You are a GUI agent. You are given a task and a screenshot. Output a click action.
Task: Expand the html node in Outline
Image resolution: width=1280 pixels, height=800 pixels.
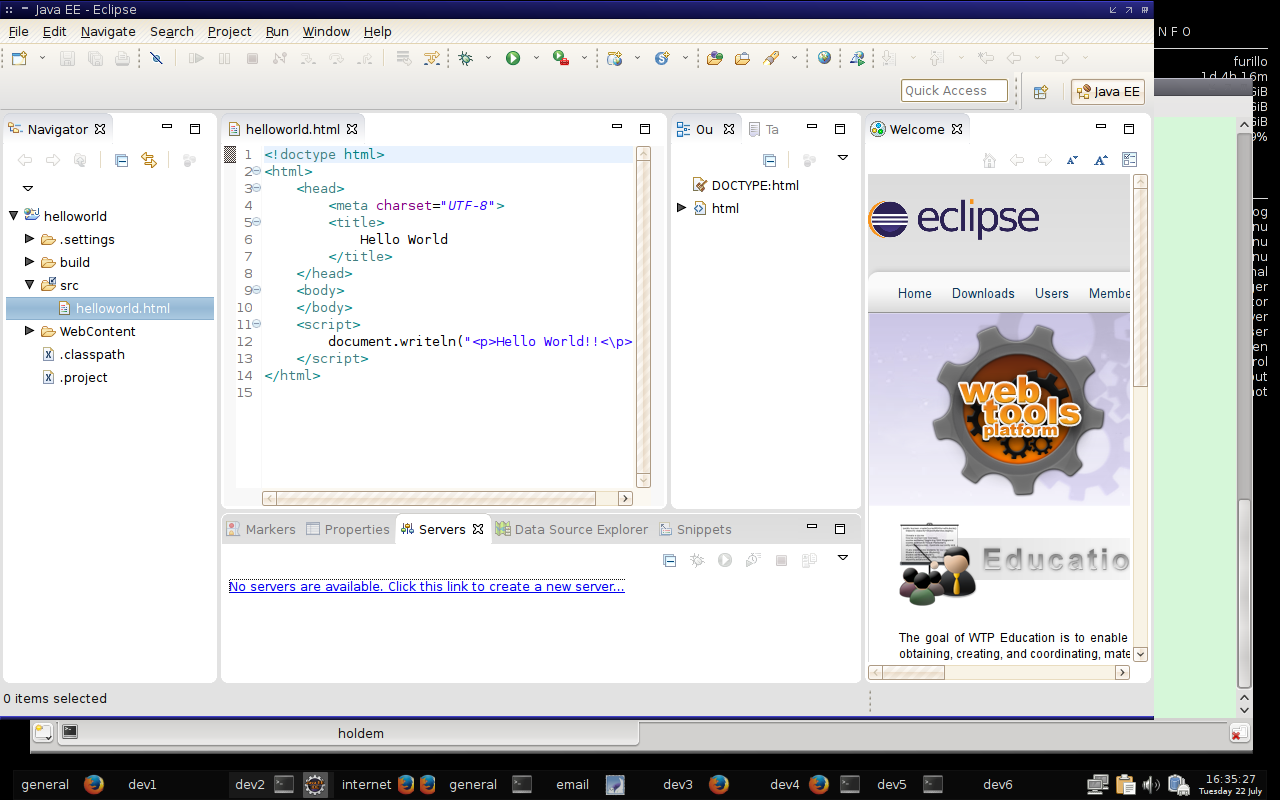[x=682, y=207]
